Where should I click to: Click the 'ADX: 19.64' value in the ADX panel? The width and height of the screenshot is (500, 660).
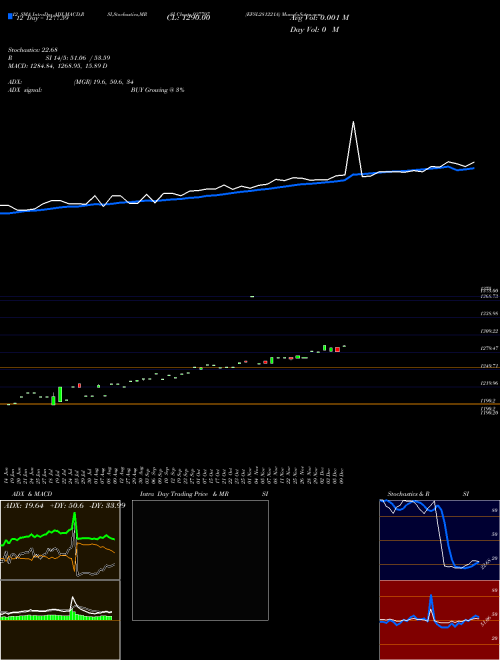[x=24, y=505]
